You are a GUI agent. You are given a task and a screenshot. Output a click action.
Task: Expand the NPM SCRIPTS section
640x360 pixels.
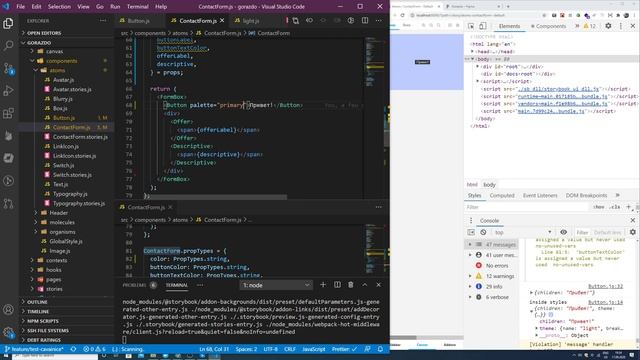(43, 321)
